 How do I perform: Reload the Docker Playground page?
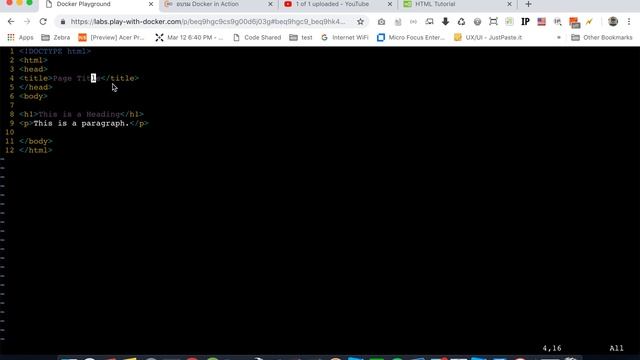(43, 22)
